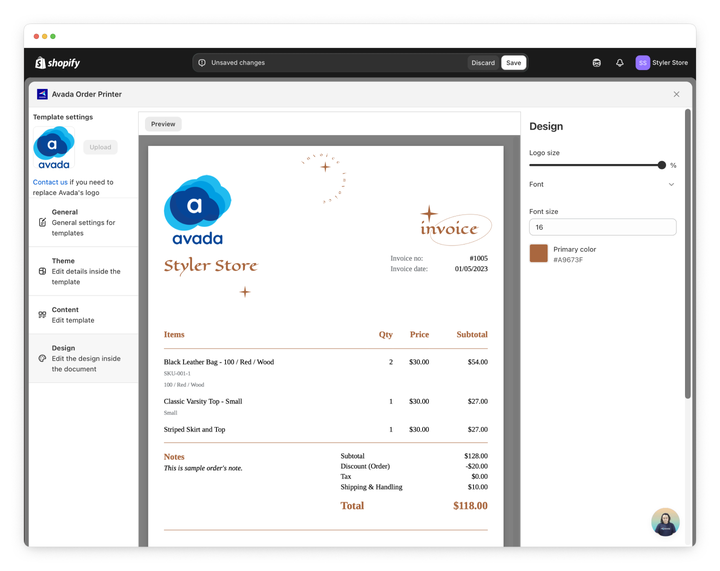Click the Unsaved changes label
The width and height of the screenshot is (720, 571).
tap(238, 62)
